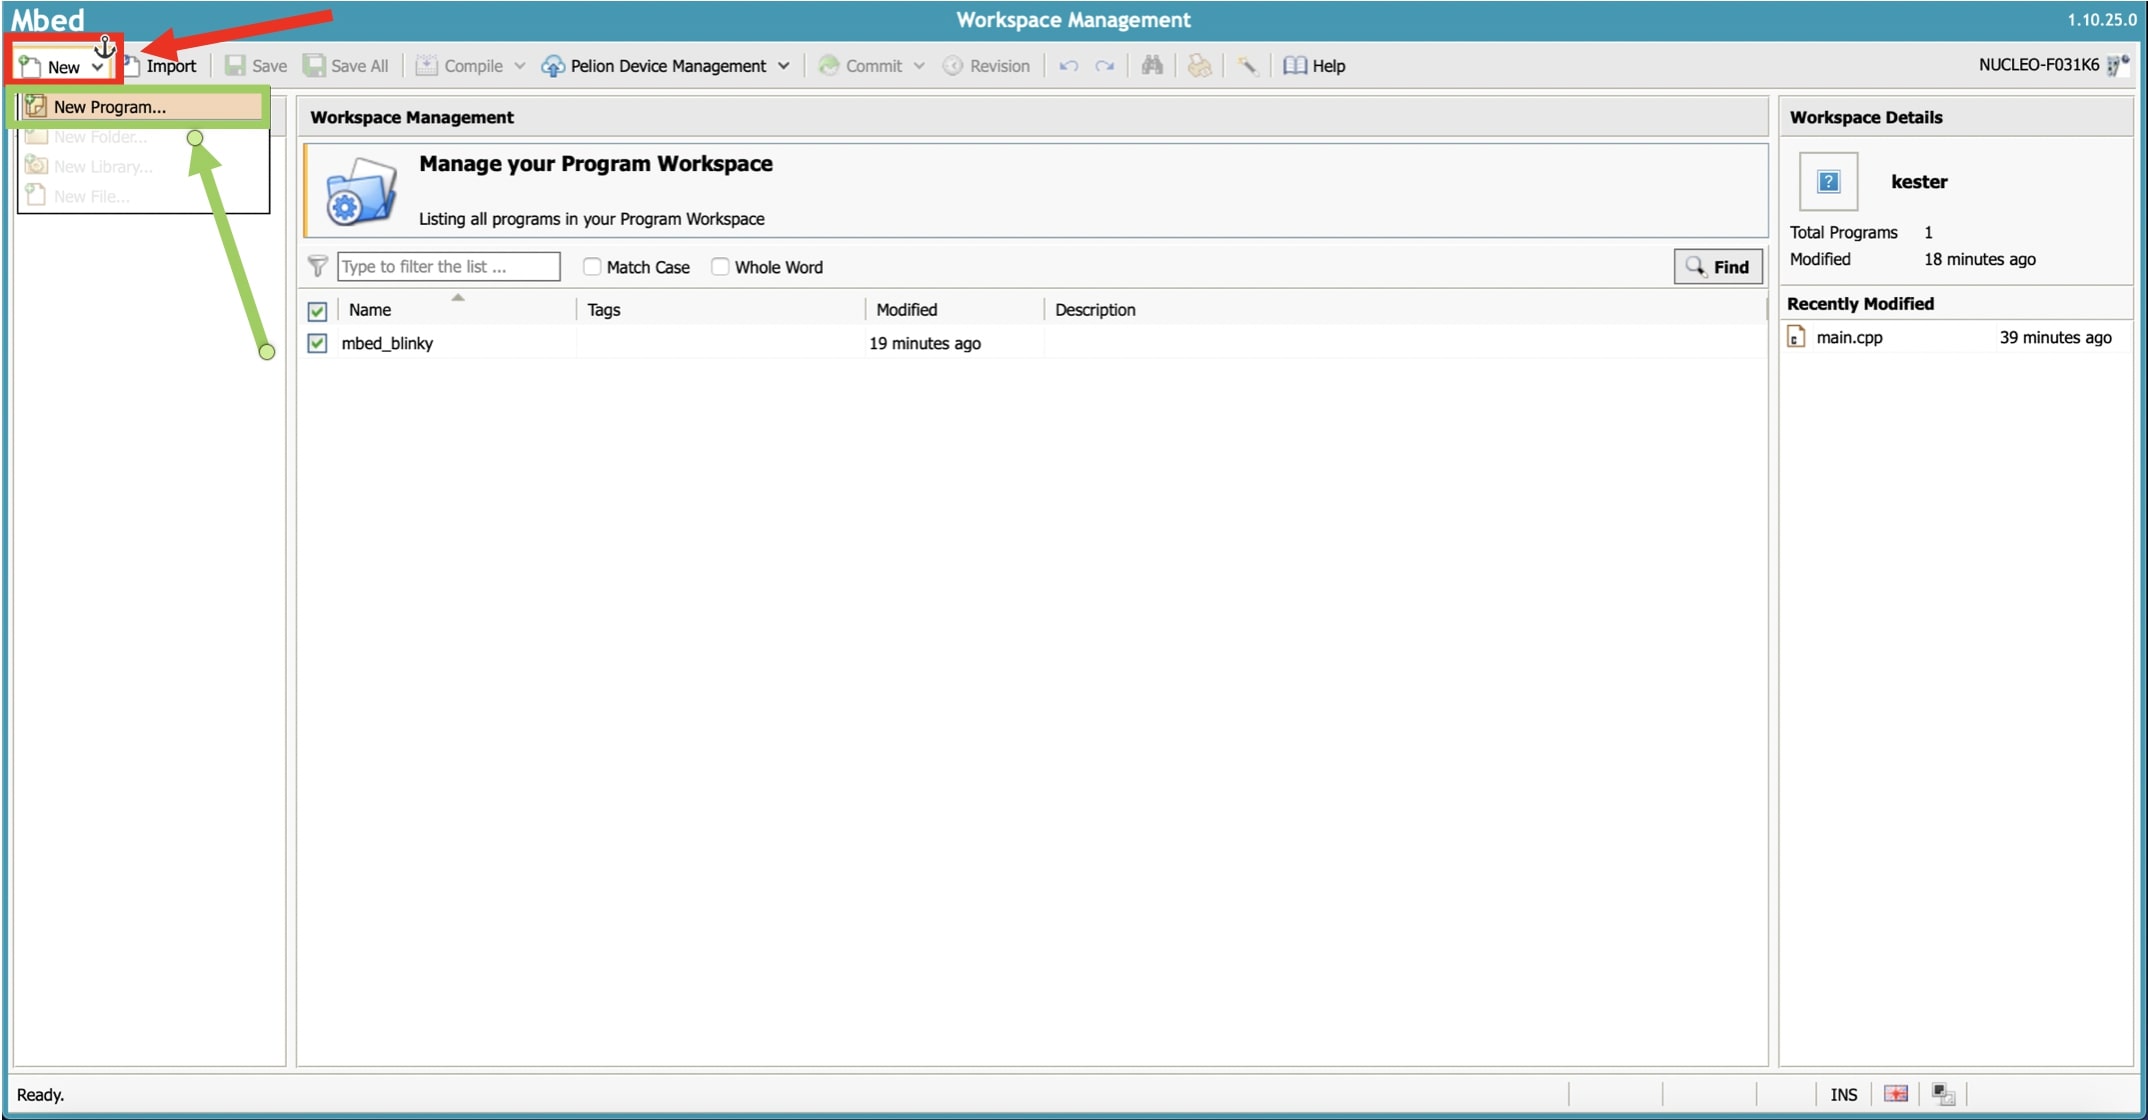Open the Help toolbar button
Viewport: 2148px width, 1120px height.
point(1315,66)
